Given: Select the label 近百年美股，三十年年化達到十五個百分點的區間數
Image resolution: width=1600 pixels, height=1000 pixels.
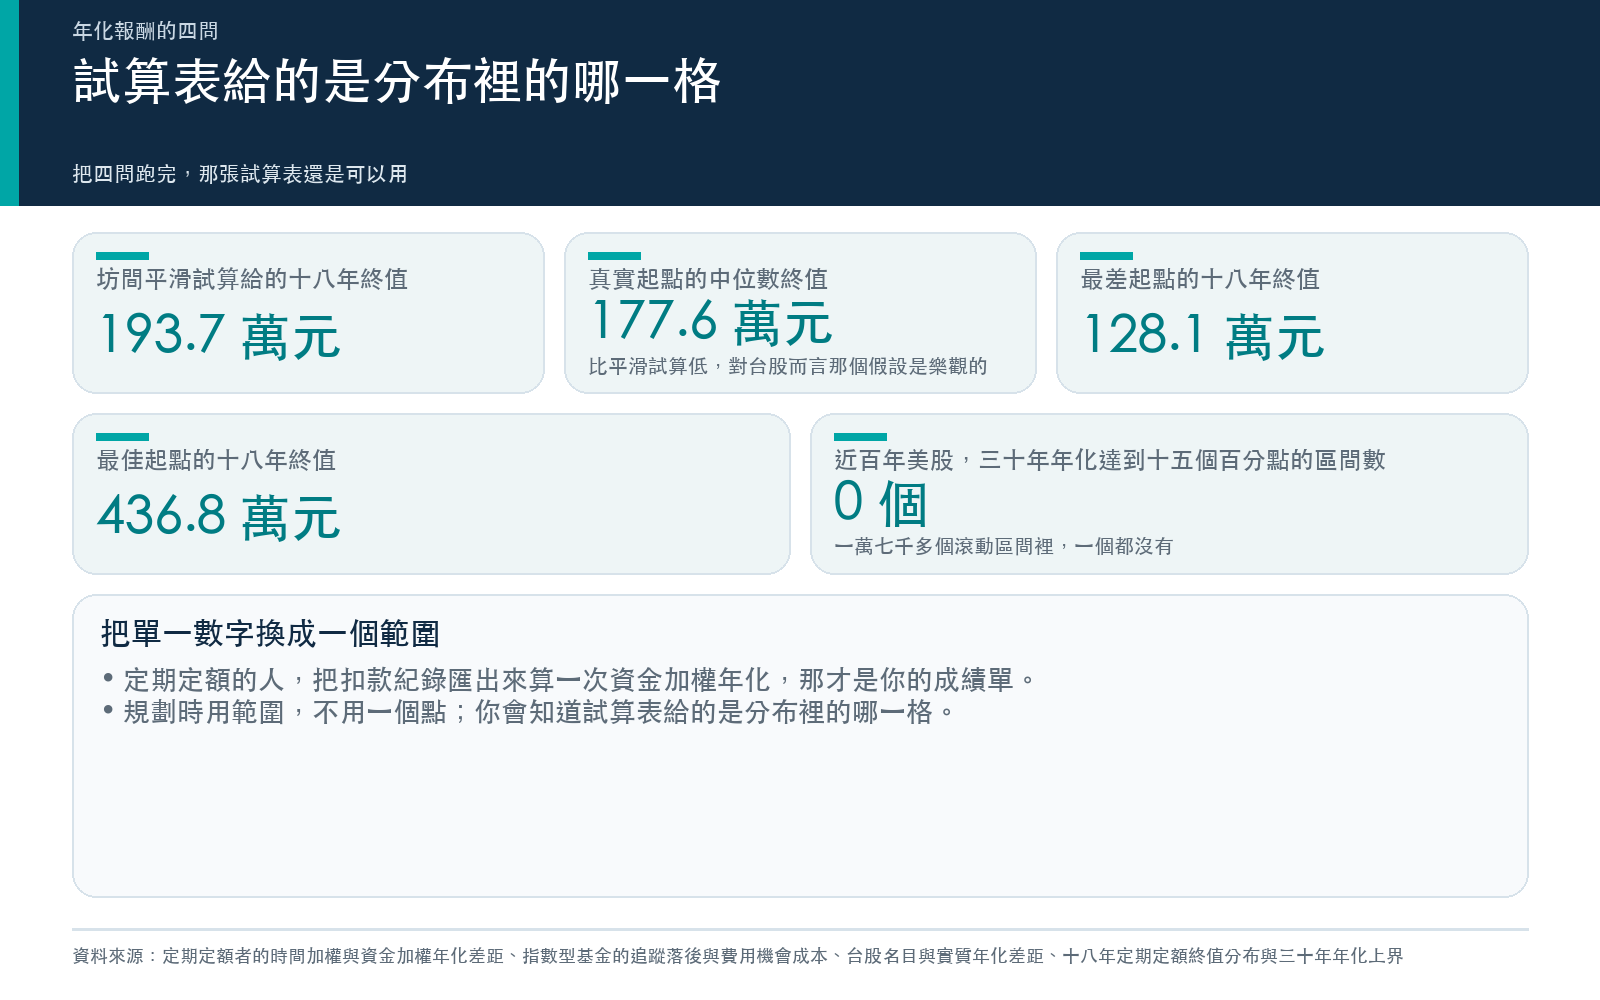Looking at the screenshot, I should click(1110, 460).
